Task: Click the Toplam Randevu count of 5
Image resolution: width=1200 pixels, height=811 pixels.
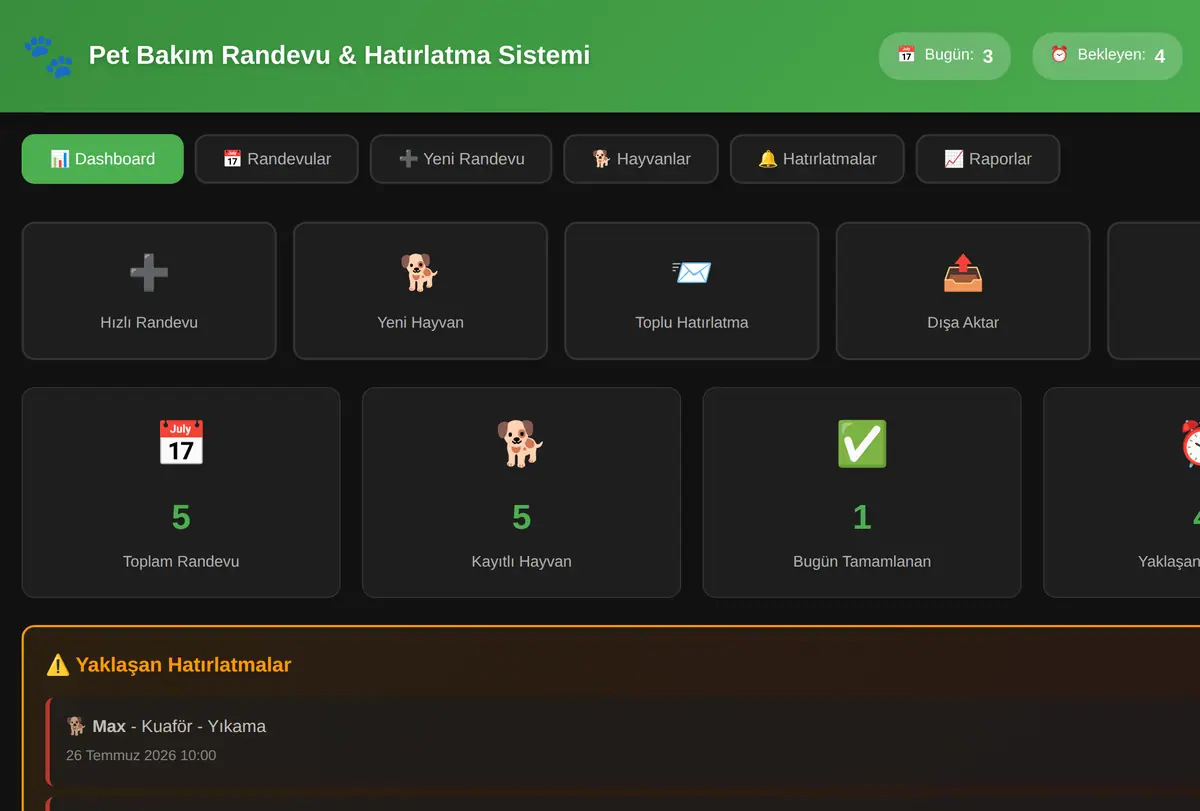Action: pyautogui.click(x=181, y=517)
